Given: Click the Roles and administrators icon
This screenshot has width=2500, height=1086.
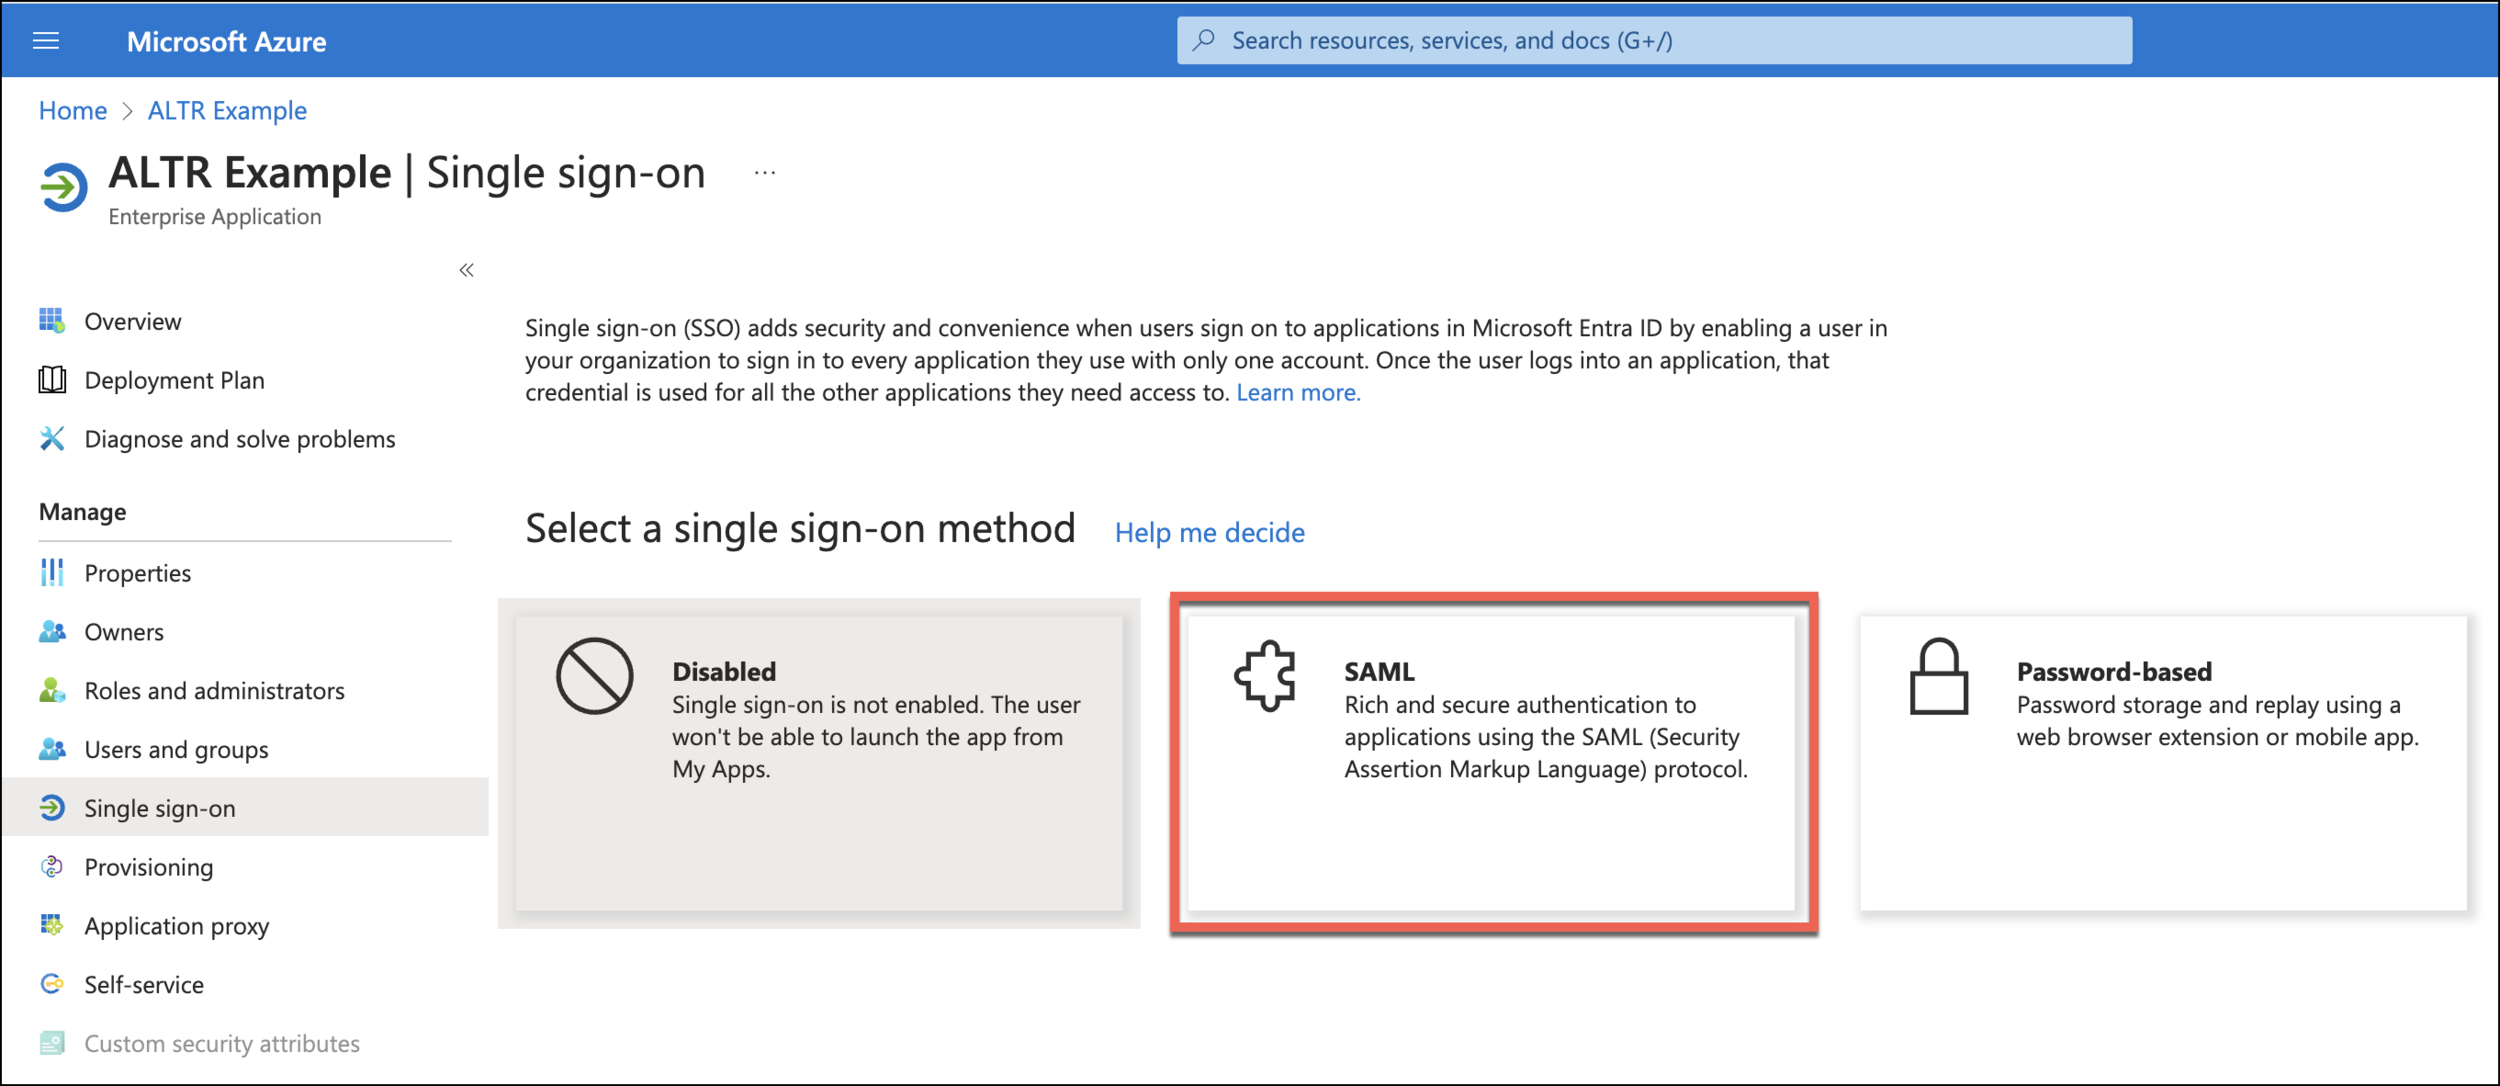Looking at the screenshot, I should 52,691.
